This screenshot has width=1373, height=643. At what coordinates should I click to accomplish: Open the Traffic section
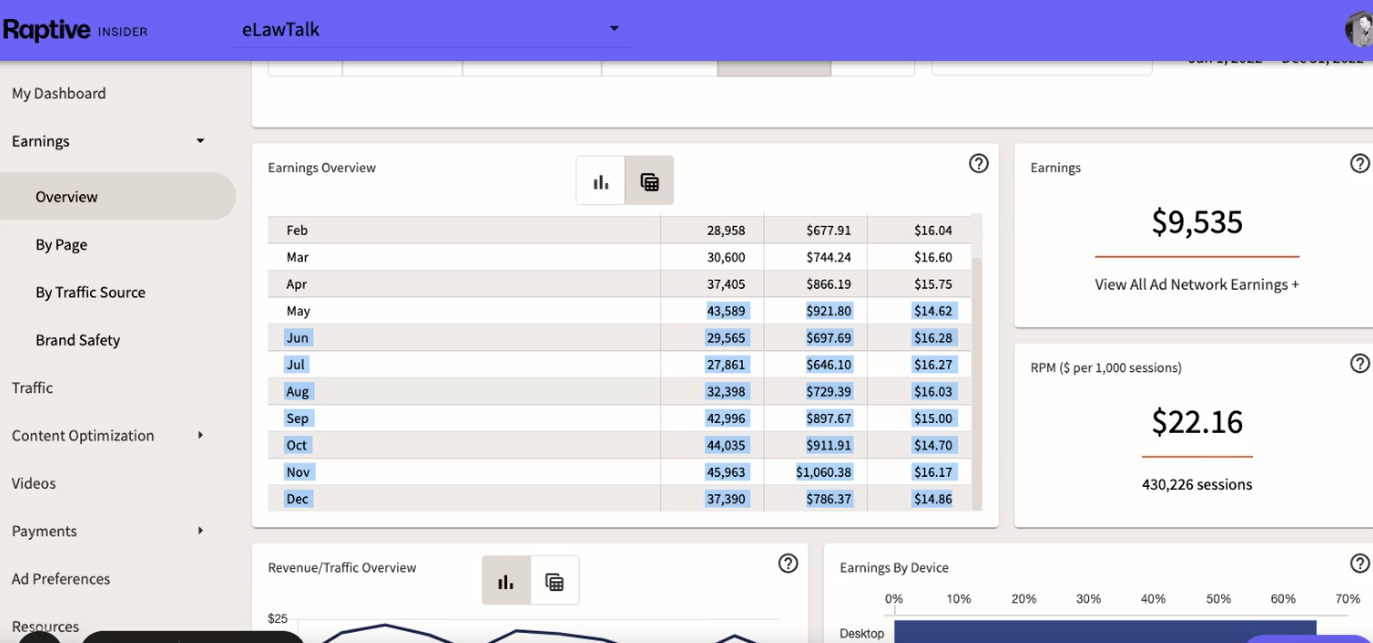click(32, 388)
